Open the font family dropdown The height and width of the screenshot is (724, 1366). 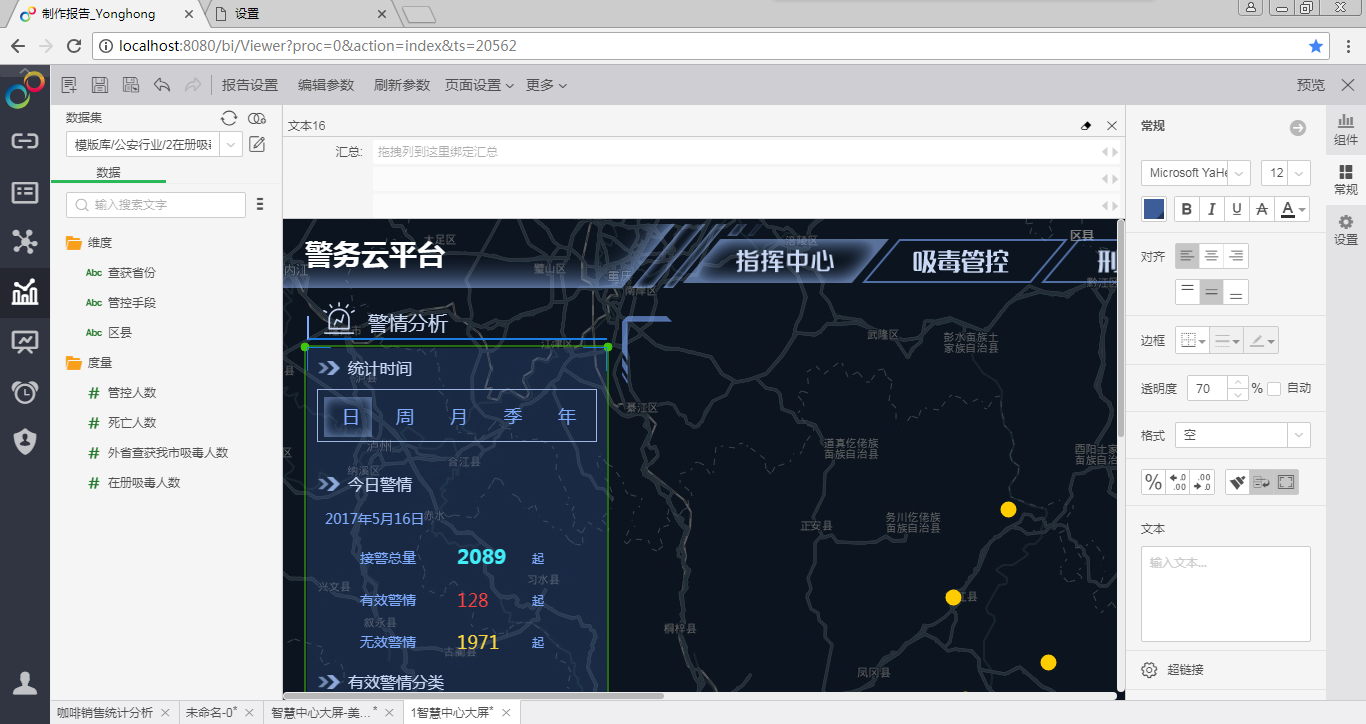(x=1196, y=173)
